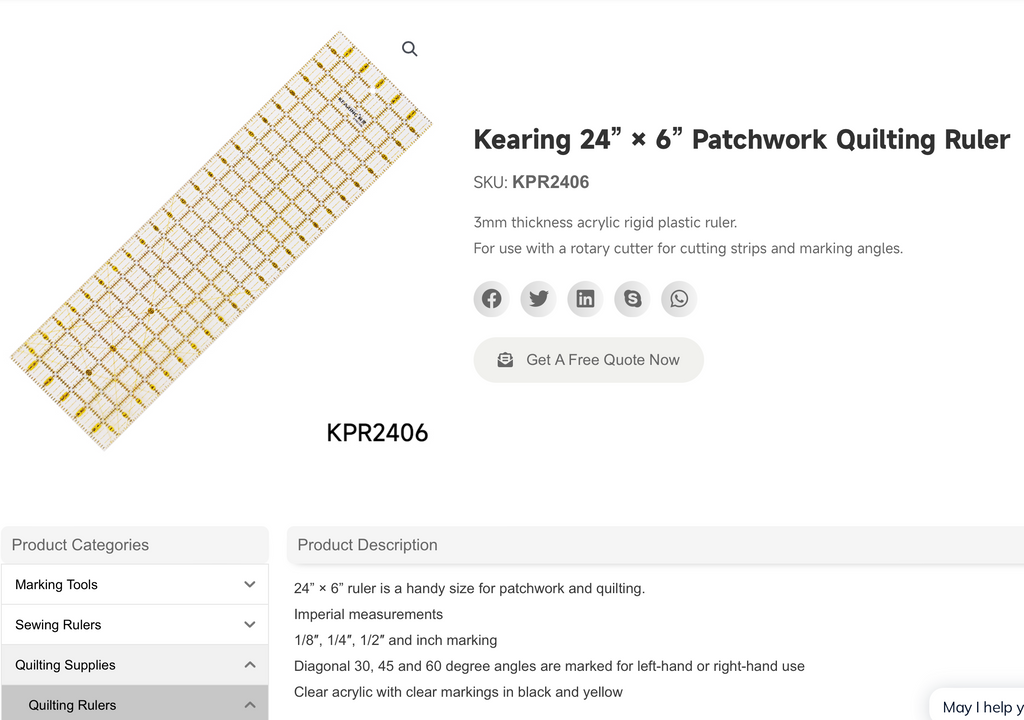This screenshot has height=720, width=1024.
Task: Open the image zoom magnifier
Action: tap(409, 48)
